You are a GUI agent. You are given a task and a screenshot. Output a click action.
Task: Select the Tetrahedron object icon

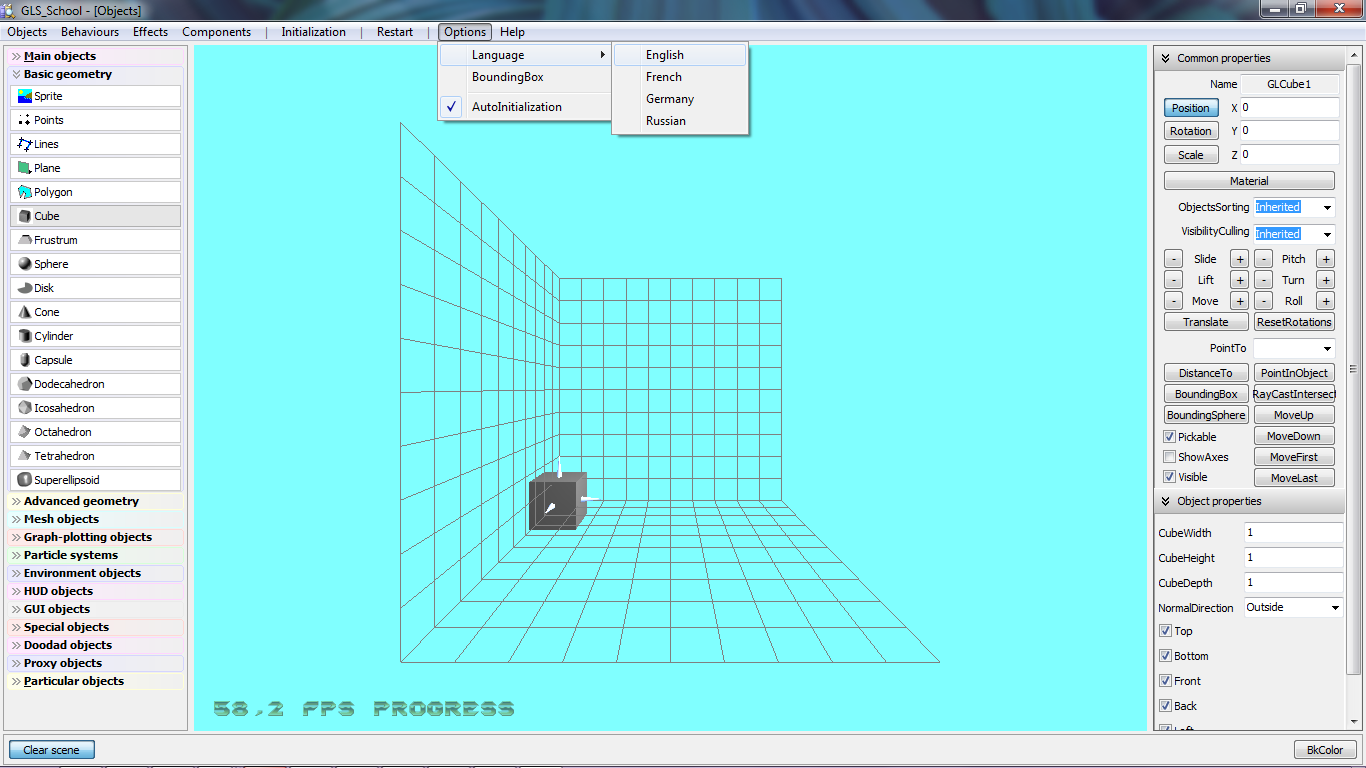[x=25, y=456]
